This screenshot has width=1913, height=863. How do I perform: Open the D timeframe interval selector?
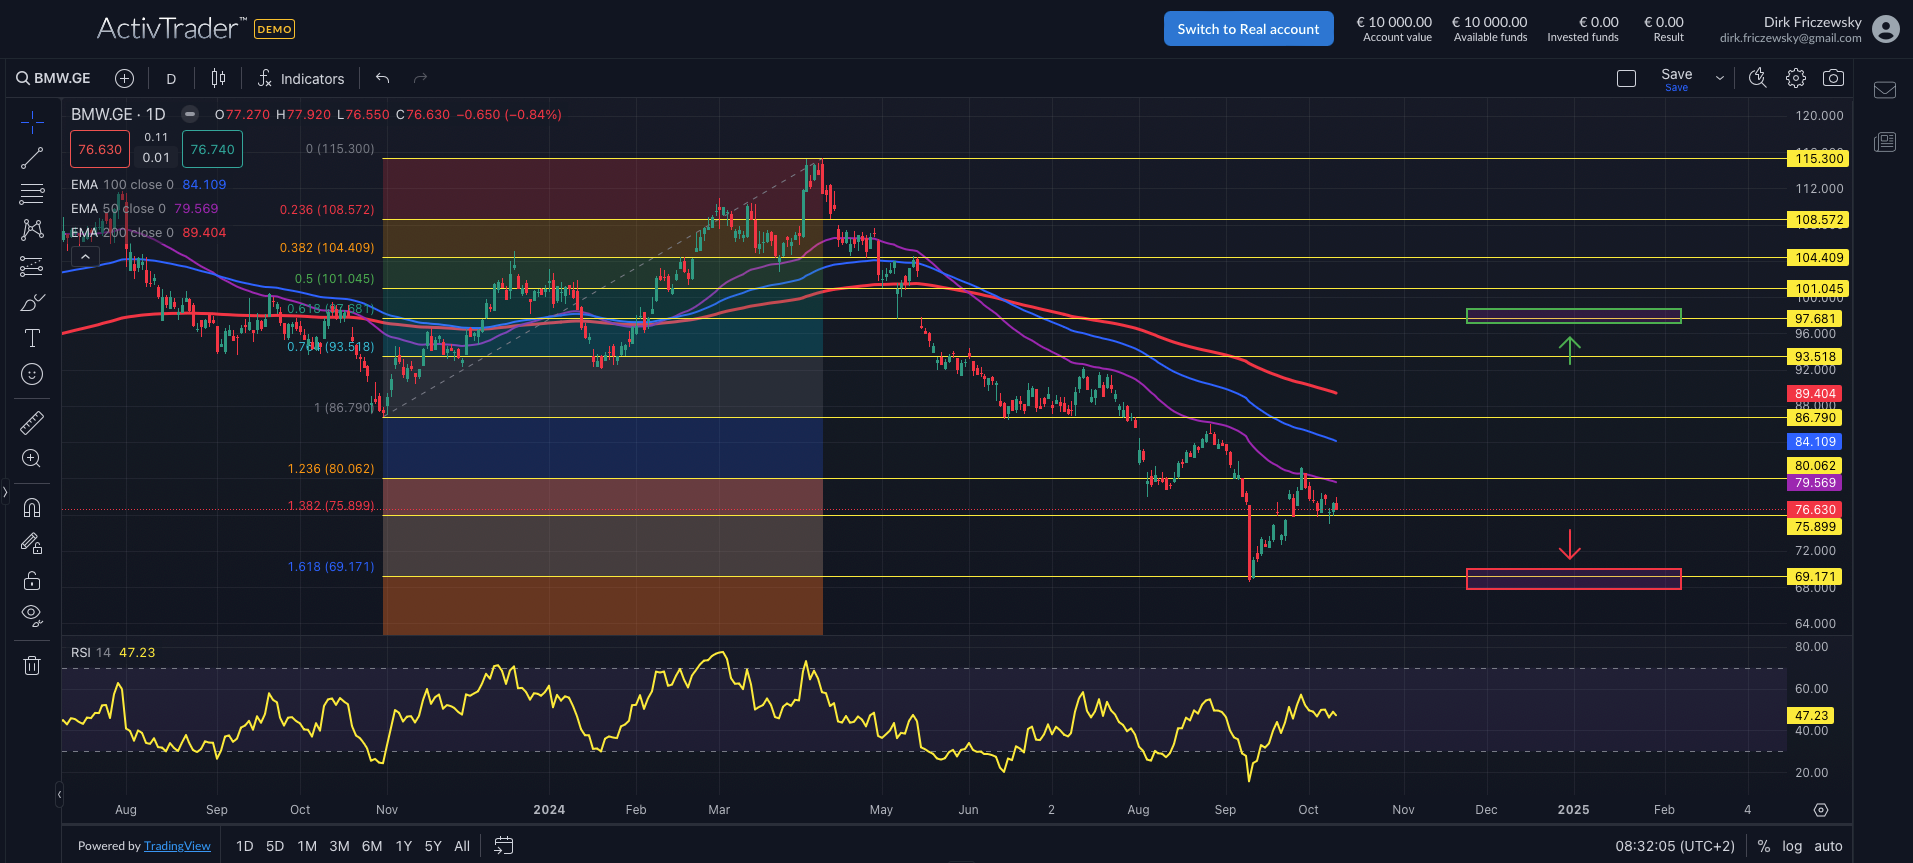pyautogui.click(x=171, y=79)
